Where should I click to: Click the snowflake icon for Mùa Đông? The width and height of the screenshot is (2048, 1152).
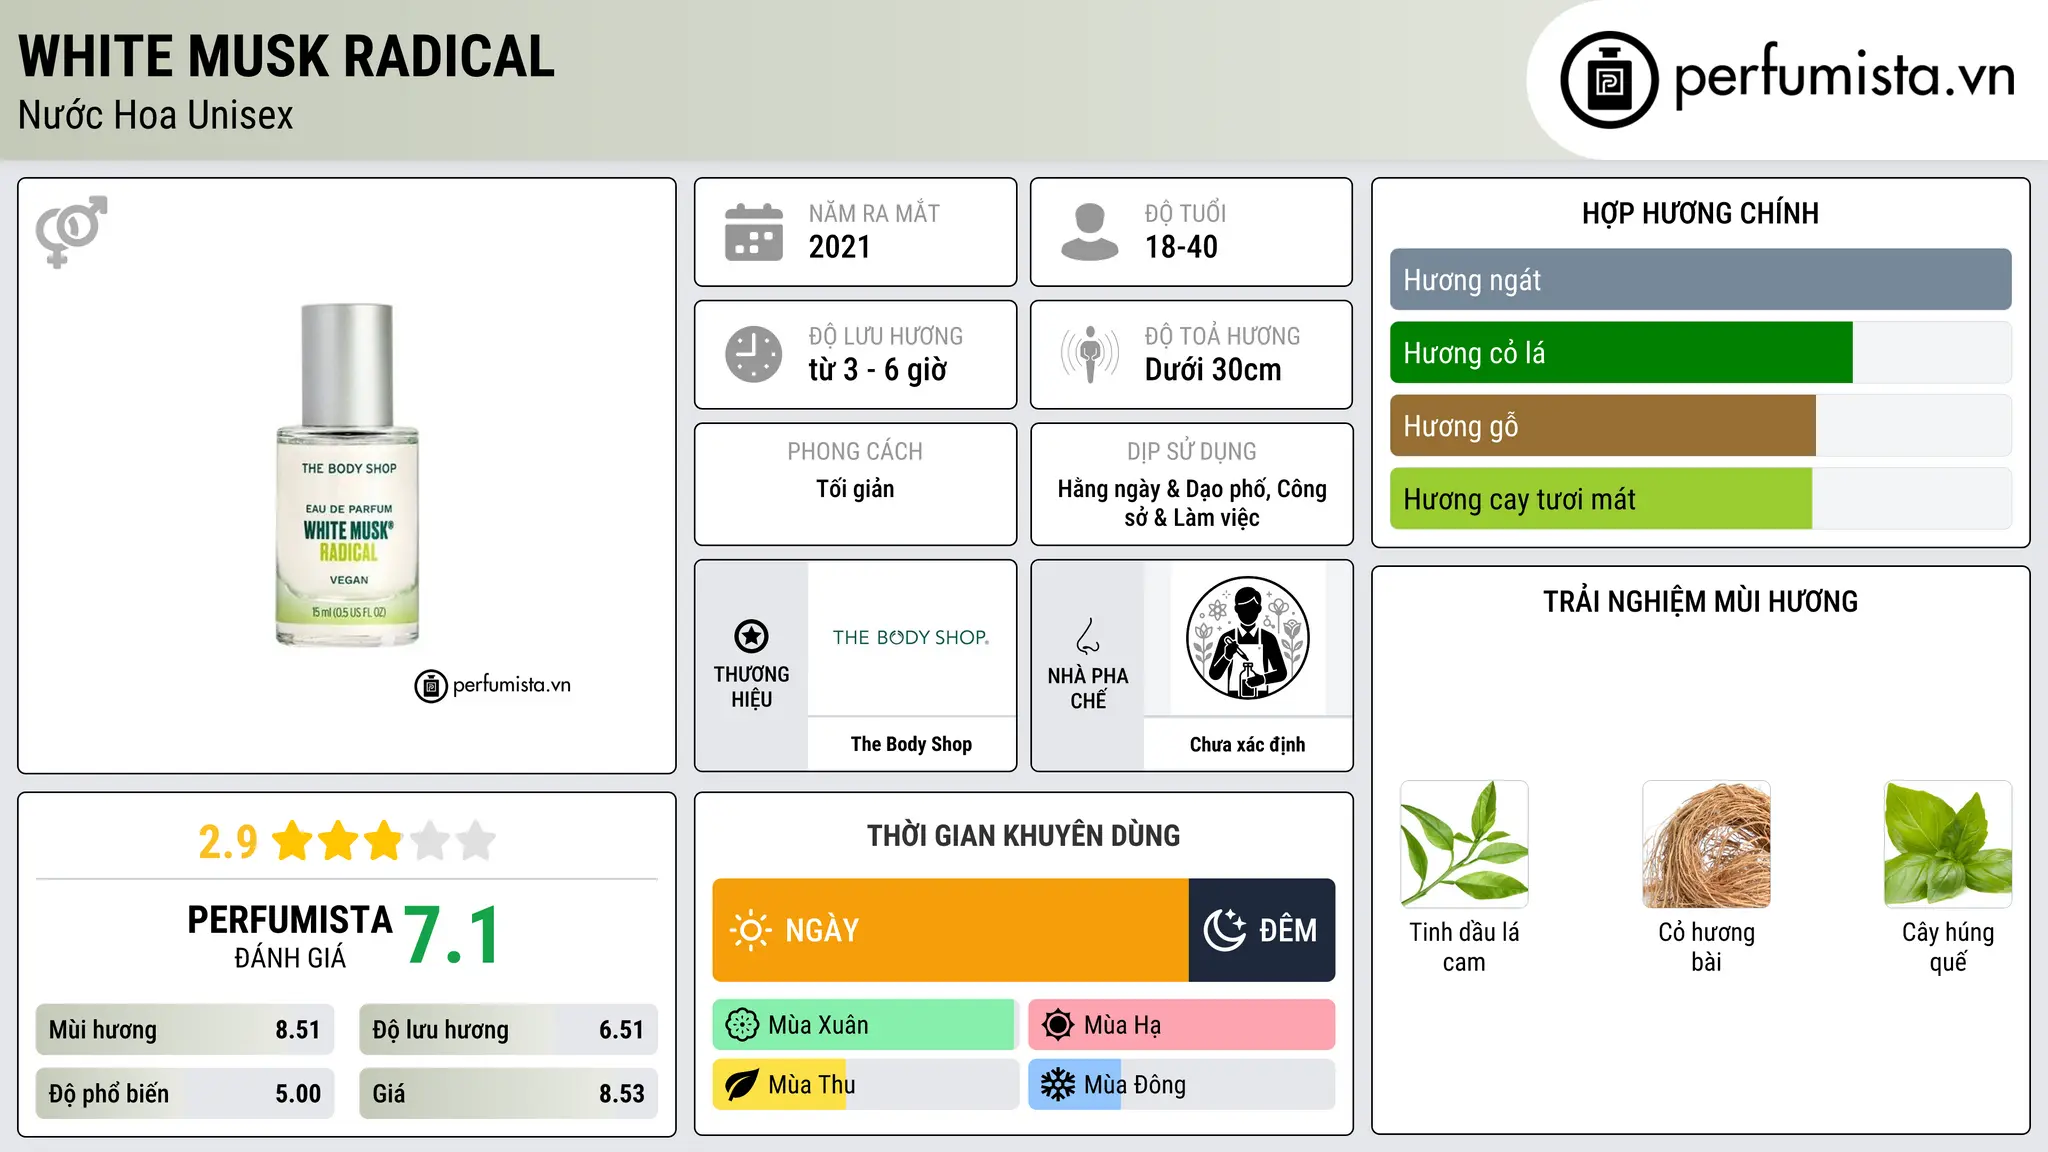[x=1058, y=1085]
